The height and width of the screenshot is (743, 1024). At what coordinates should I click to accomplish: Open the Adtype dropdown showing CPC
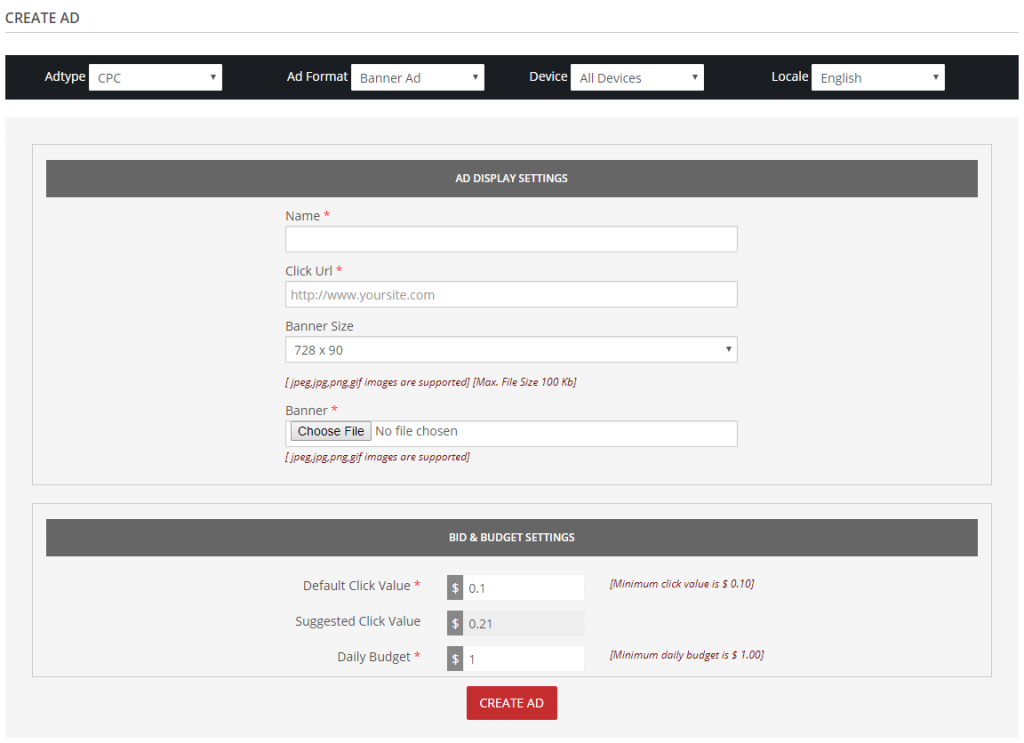pos(155,76)
